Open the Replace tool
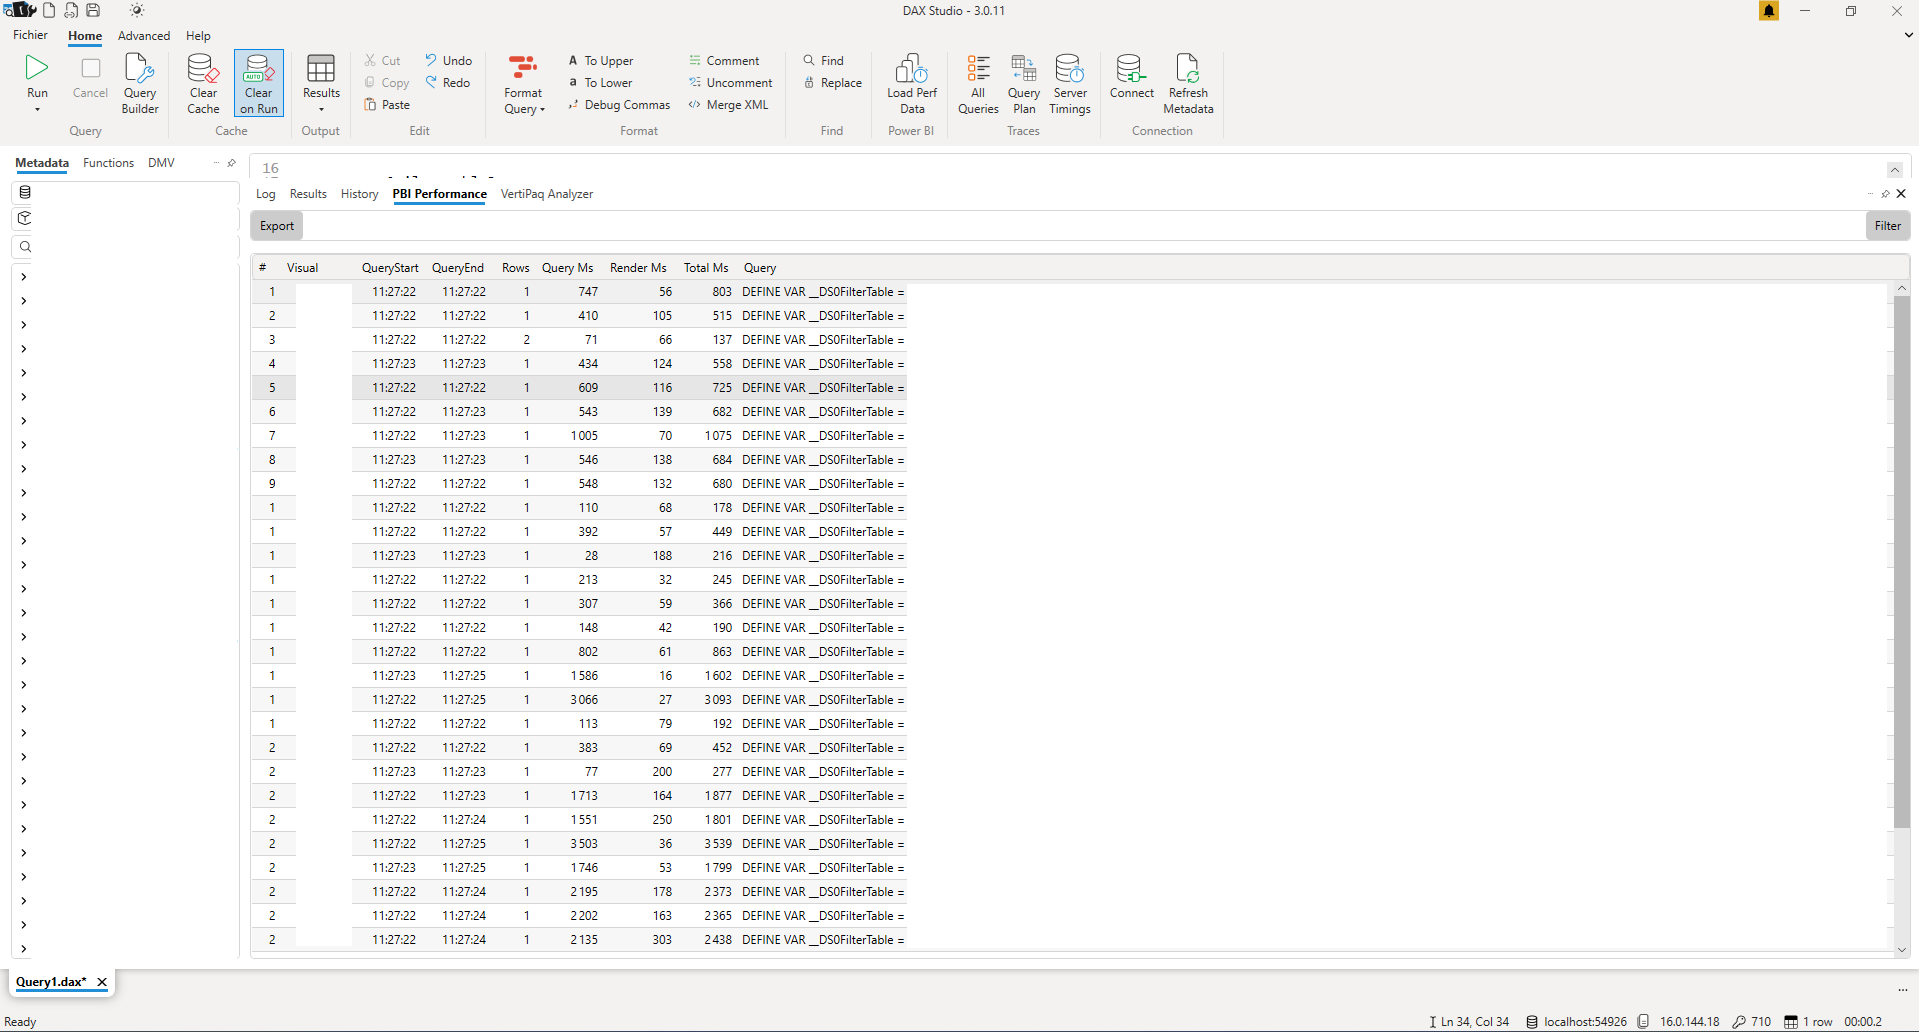The height and width of the screenshot is (1032, 1919). [x=832, y=83]
